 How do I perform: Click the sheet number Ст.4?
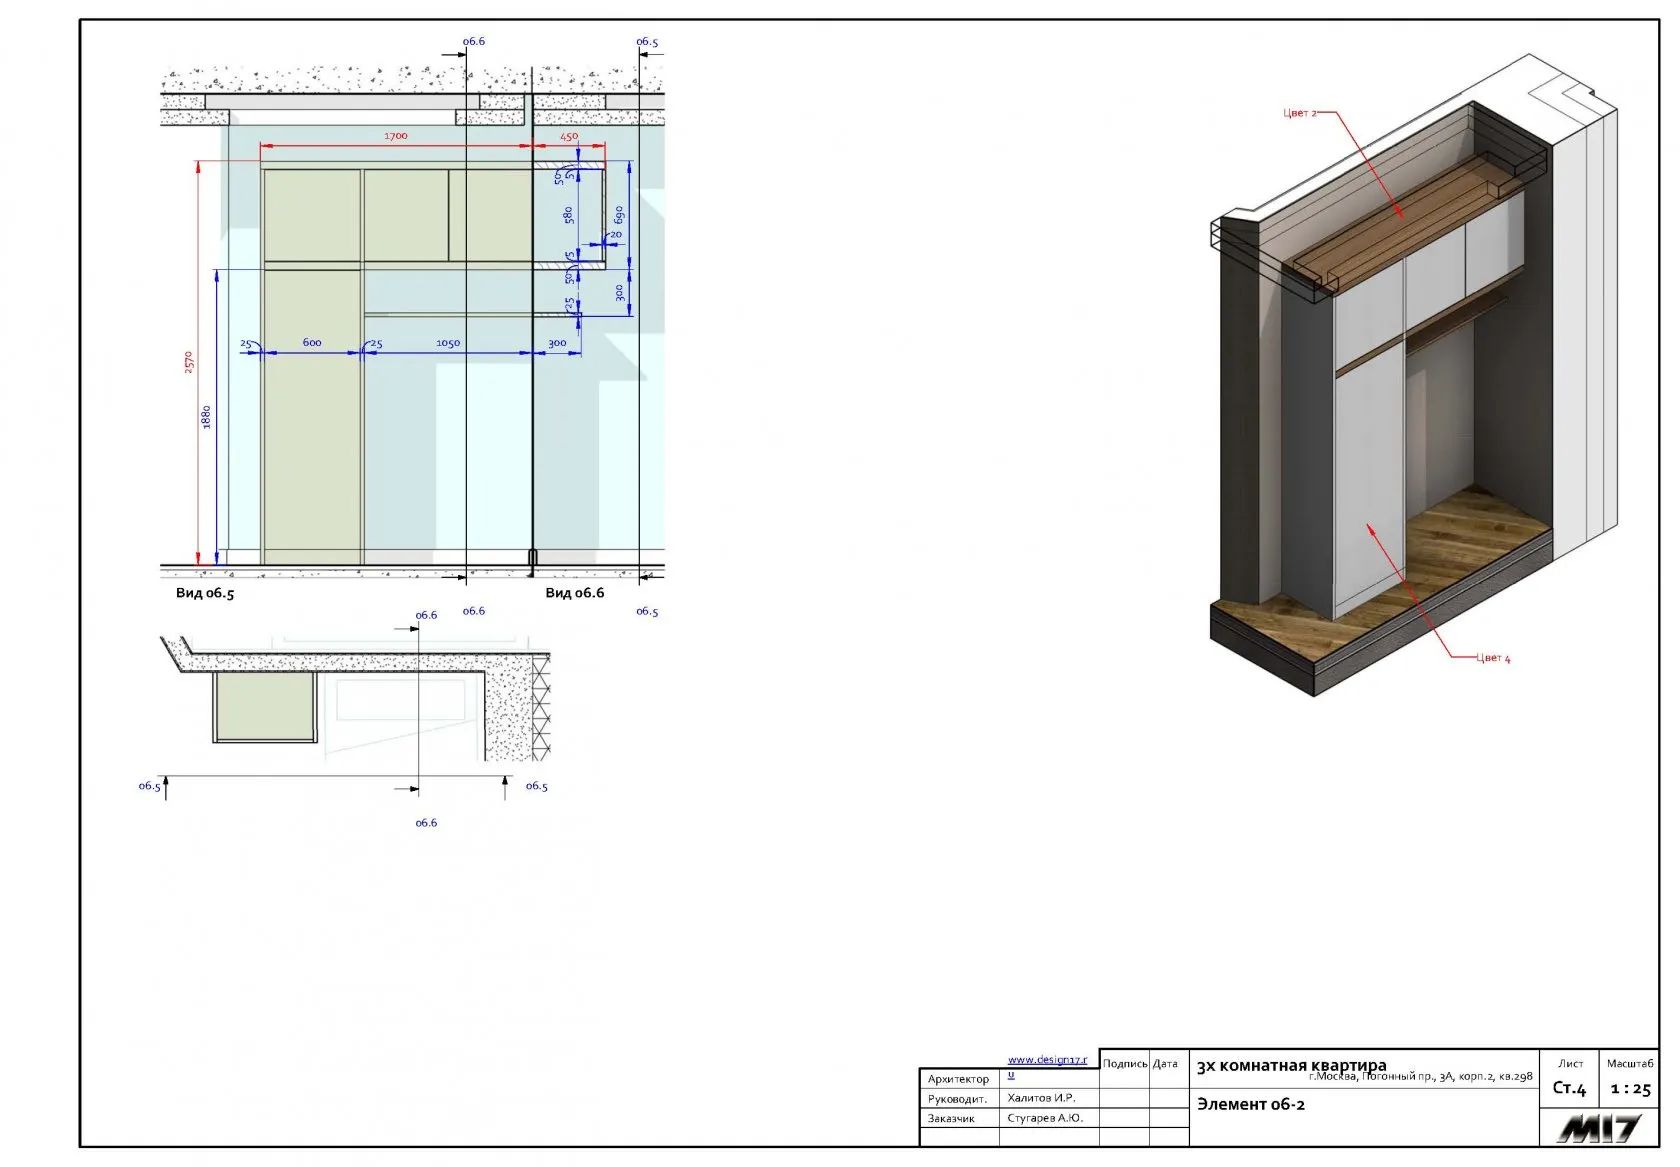[x=1569, y=1088]
